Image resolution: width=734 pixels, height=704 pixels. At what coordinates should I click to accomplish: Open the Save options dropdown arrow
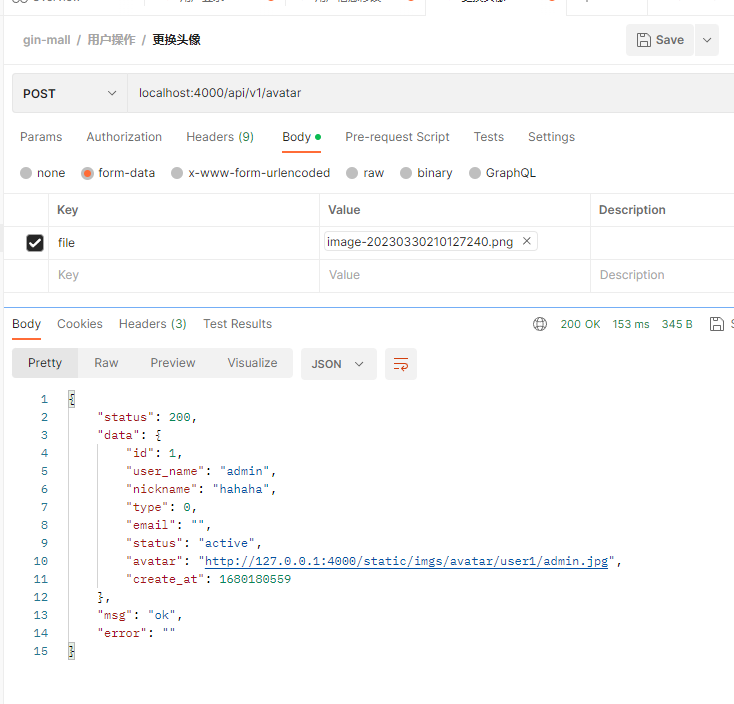(707, 40)
